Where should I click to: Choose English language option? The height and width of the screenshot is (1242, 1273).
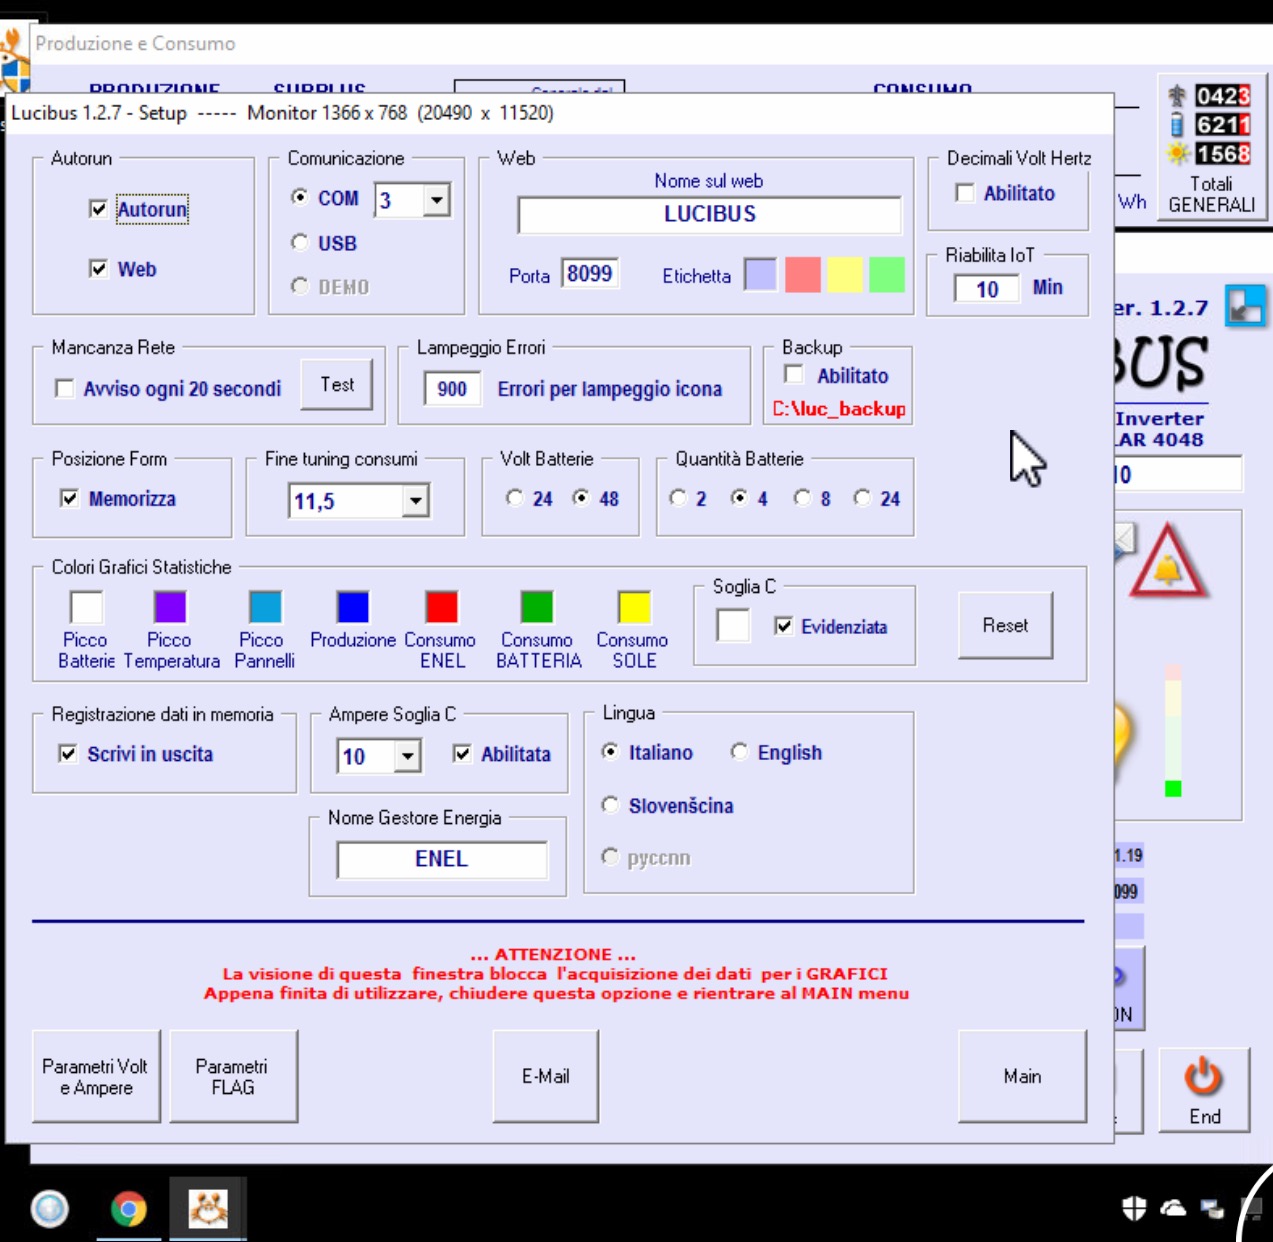click(739, 751)
